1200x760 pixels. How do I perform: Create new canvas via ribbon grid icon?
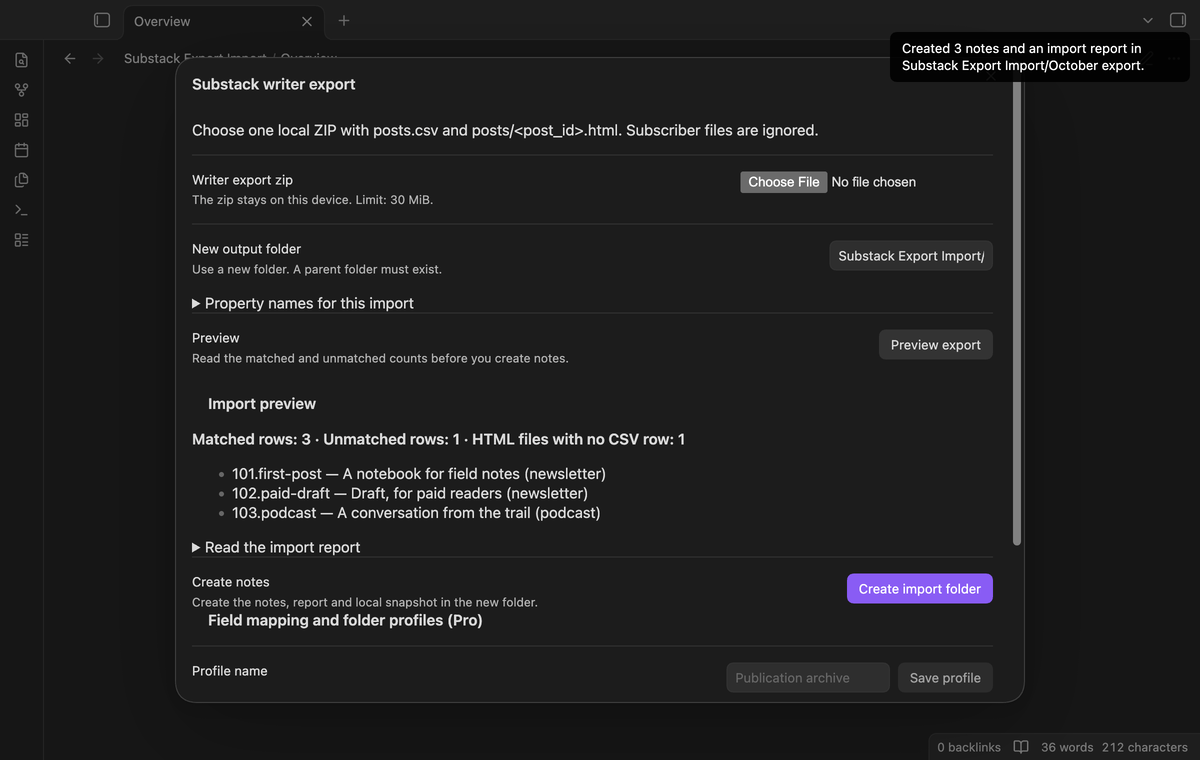pyautogui.click(x=21, y=120)
